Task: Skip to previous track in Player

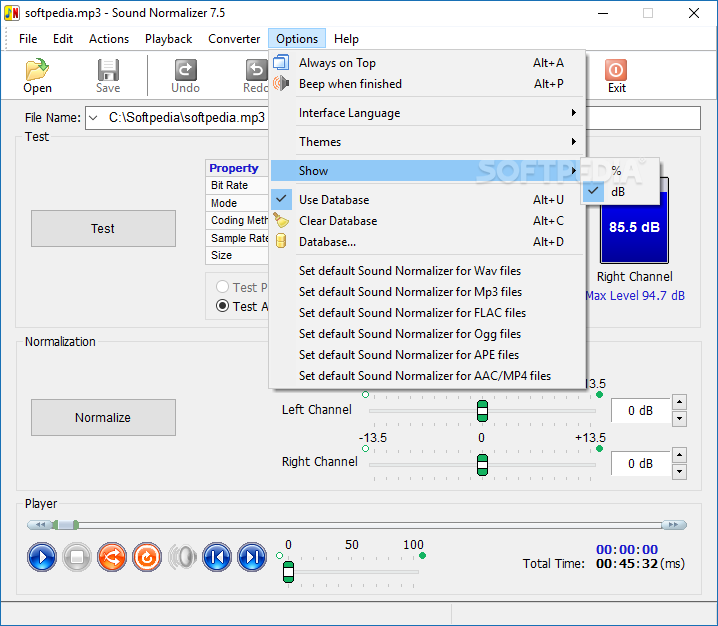Action: pos(217,557)
